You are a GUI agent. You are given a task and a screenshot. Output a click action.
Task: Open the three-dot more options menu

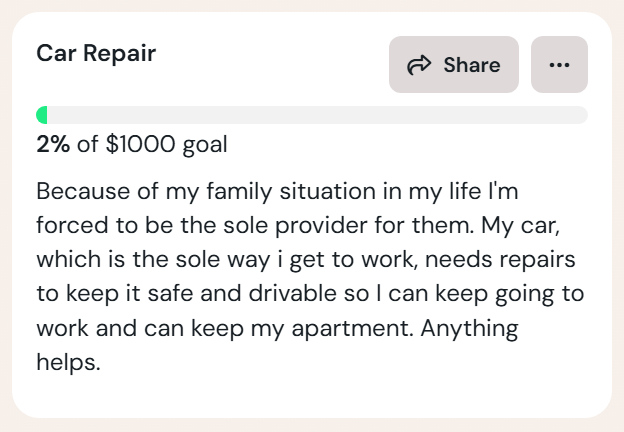pyautogui.click(x=559, y=65)
